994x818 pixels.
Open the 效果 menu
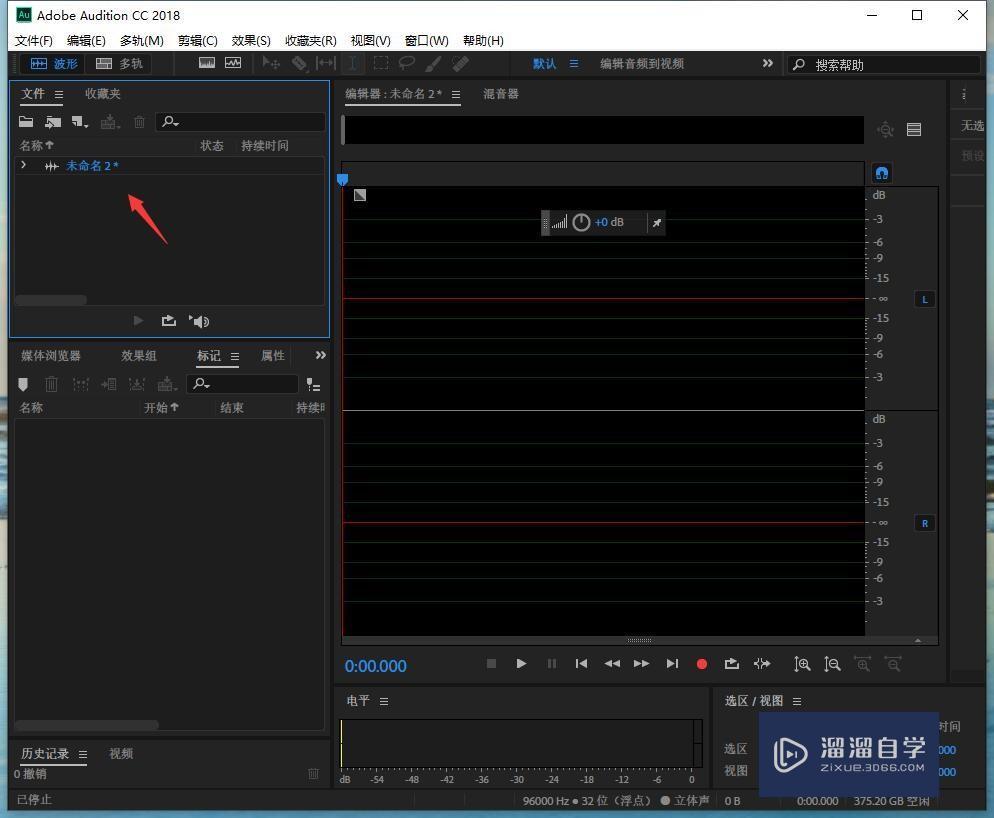(x=251, y=41)
